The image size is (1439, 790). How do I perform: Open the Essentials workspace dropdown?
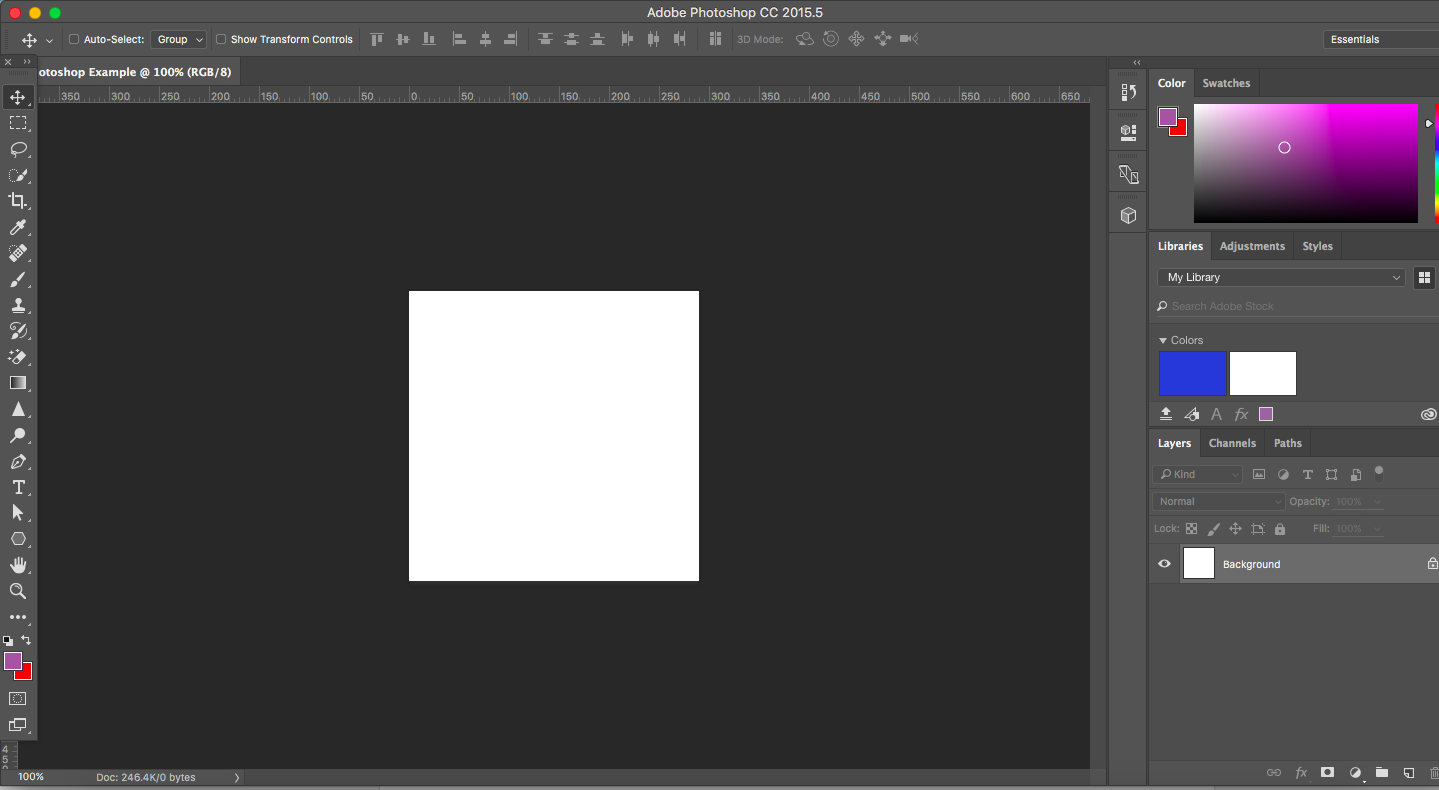(1380, 39)
